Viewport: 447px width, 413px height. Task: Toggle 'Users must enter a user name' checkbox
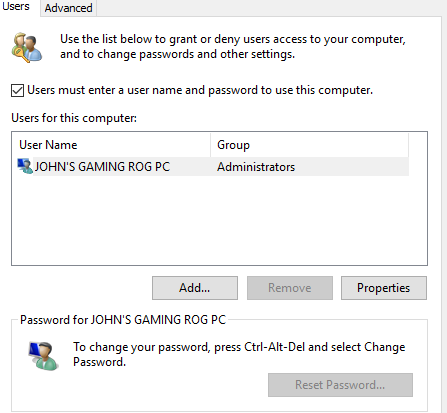pyautogui.click(x=17, y=90)
